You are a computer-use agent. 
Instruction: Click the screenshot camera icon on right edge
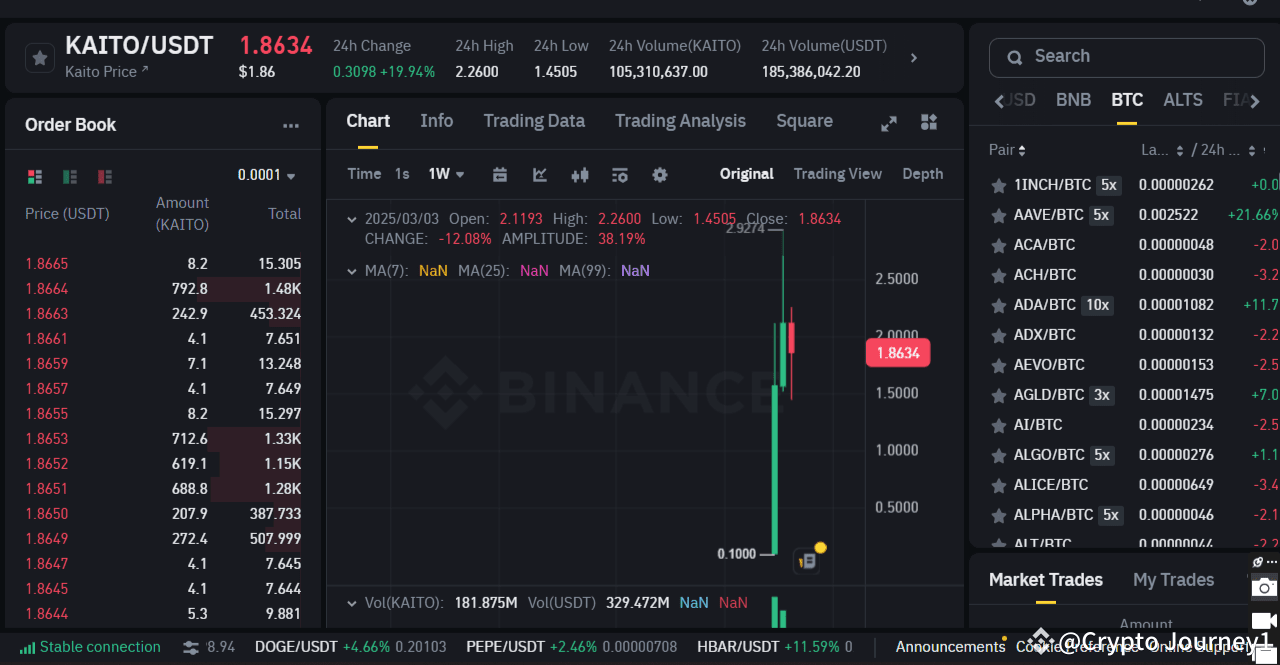1263,587
